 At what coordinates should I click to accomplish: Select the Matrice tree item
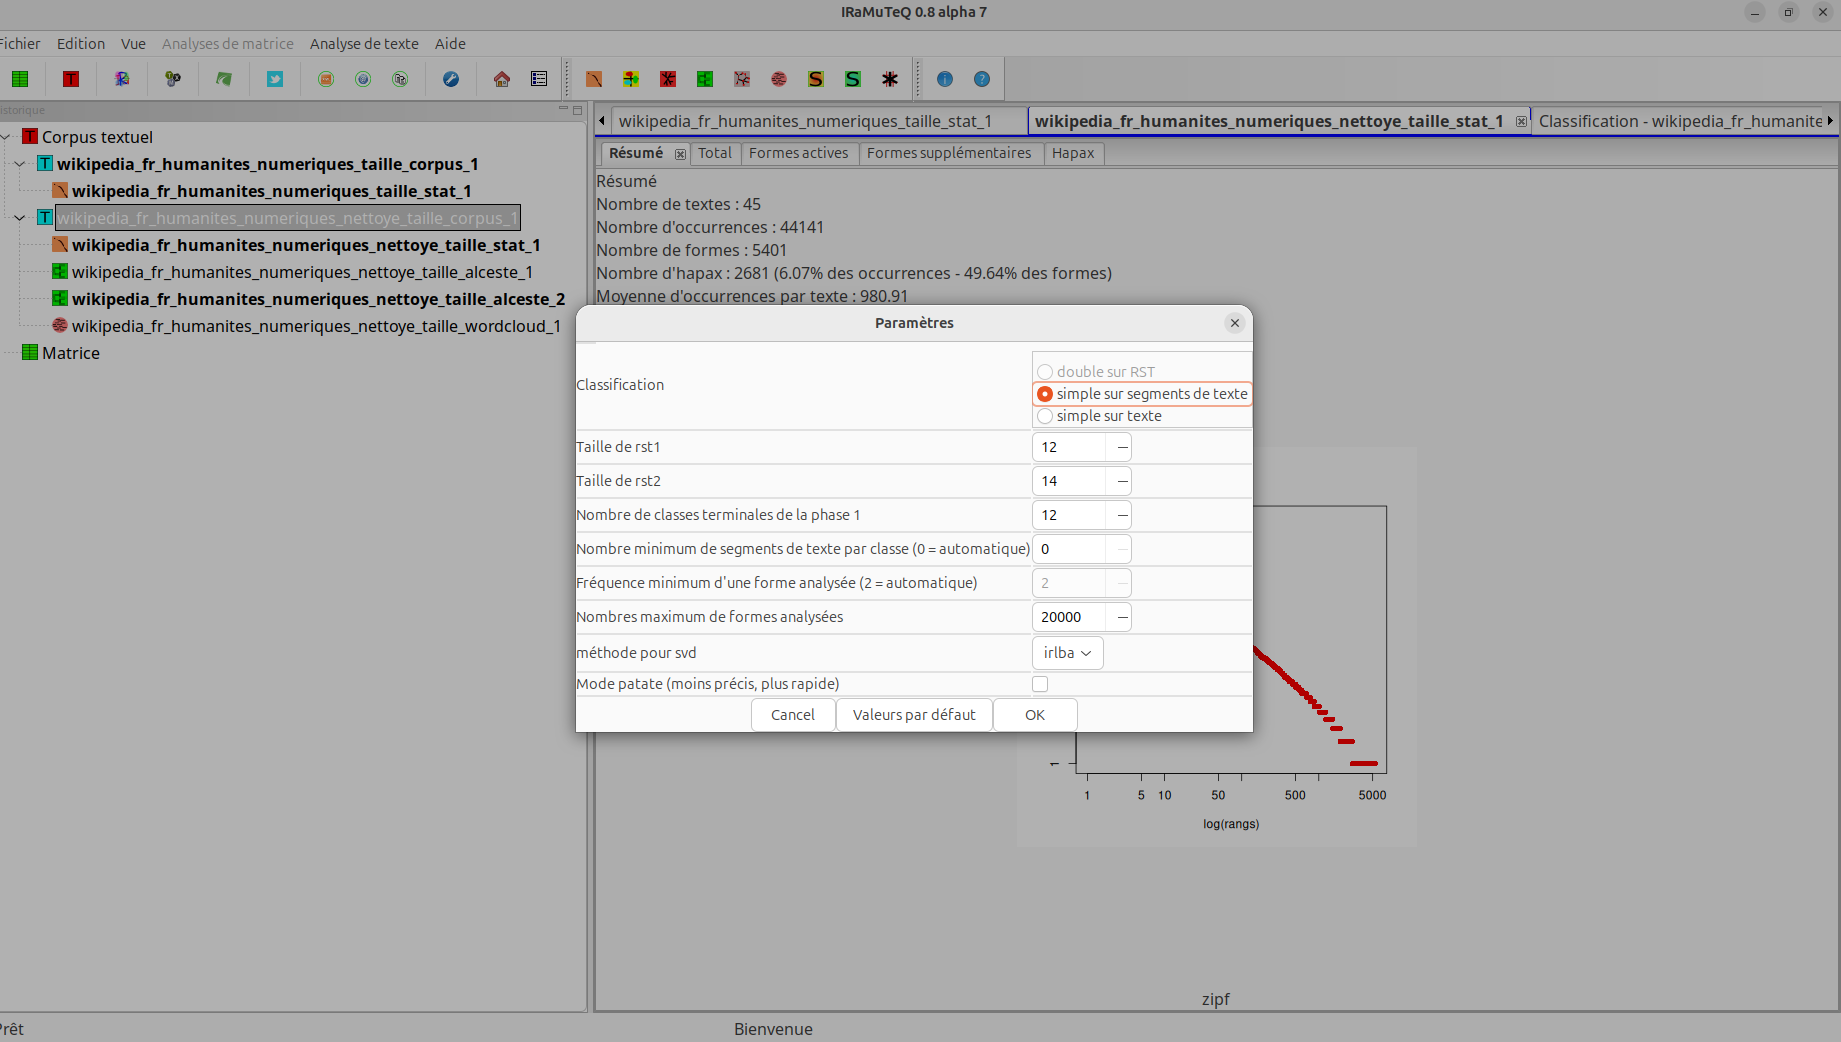point(71,353)
